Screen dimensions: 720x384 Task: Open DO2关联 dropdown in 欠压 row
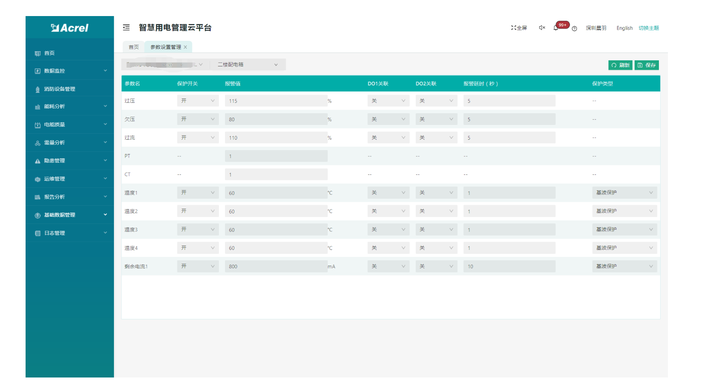[x=436, y=119]
